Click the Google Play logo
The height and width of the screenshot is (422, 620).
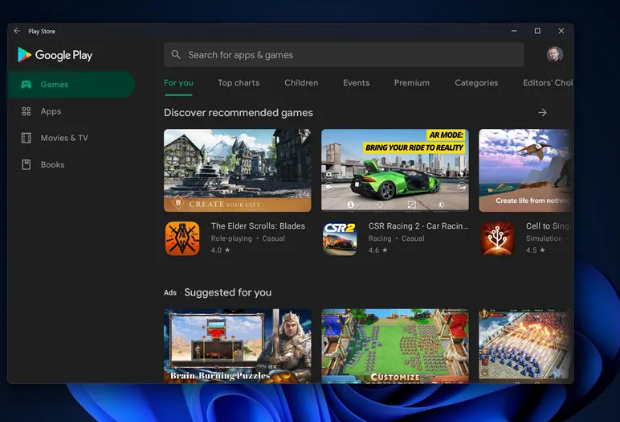tap(55, 55)
